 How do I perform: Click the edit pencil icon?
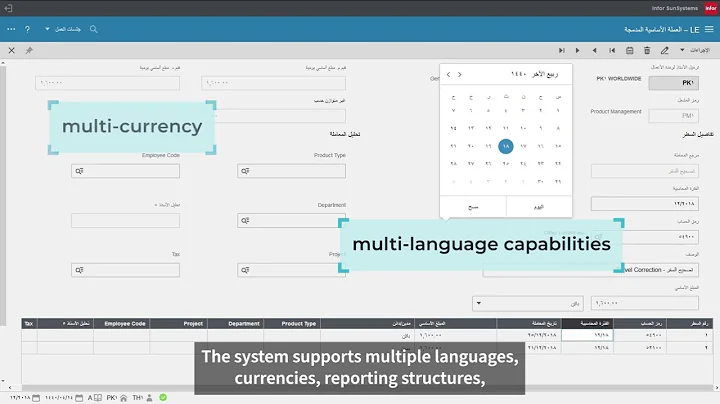click(x=664, y=50)
